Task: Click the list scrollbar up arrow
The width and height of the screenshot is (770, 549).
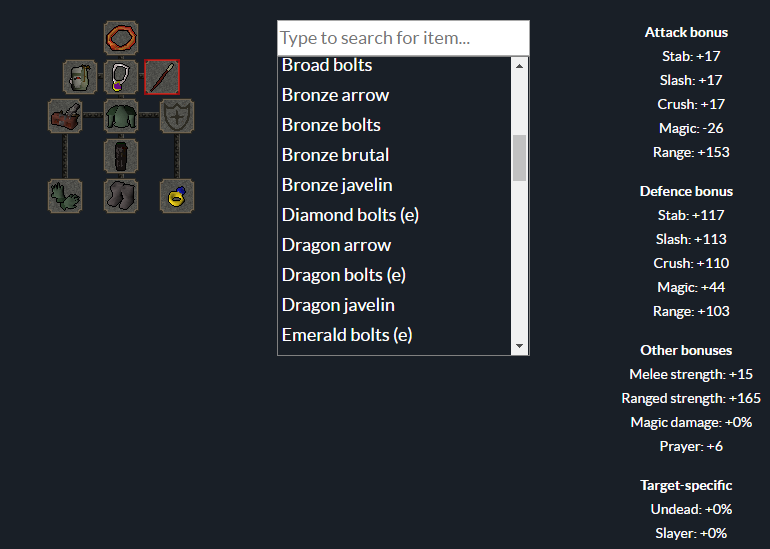Action: (520, 66)
